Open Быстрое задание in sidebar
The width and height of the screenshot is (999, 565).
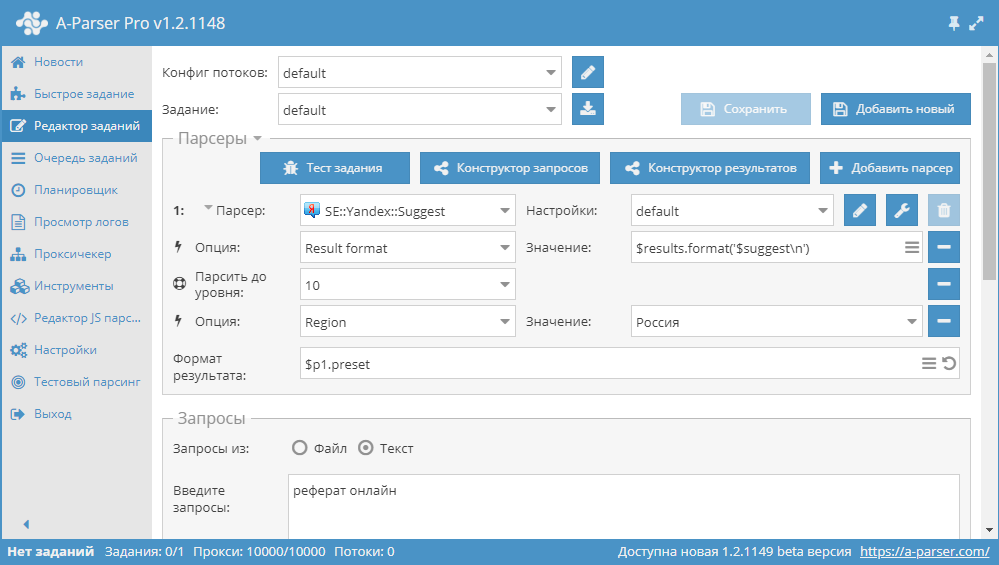76,94
